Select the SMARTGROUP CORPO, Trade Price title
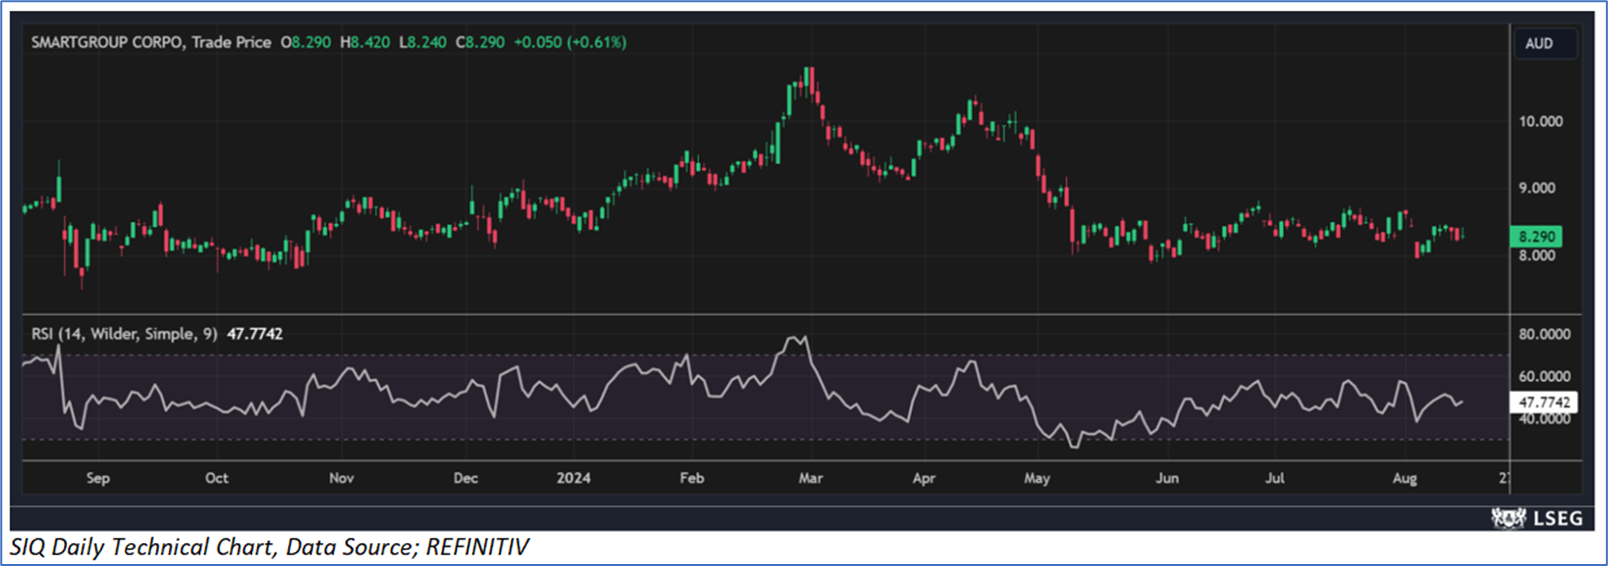The height and width of the screenshot is (566, 1608). [151, 43]
